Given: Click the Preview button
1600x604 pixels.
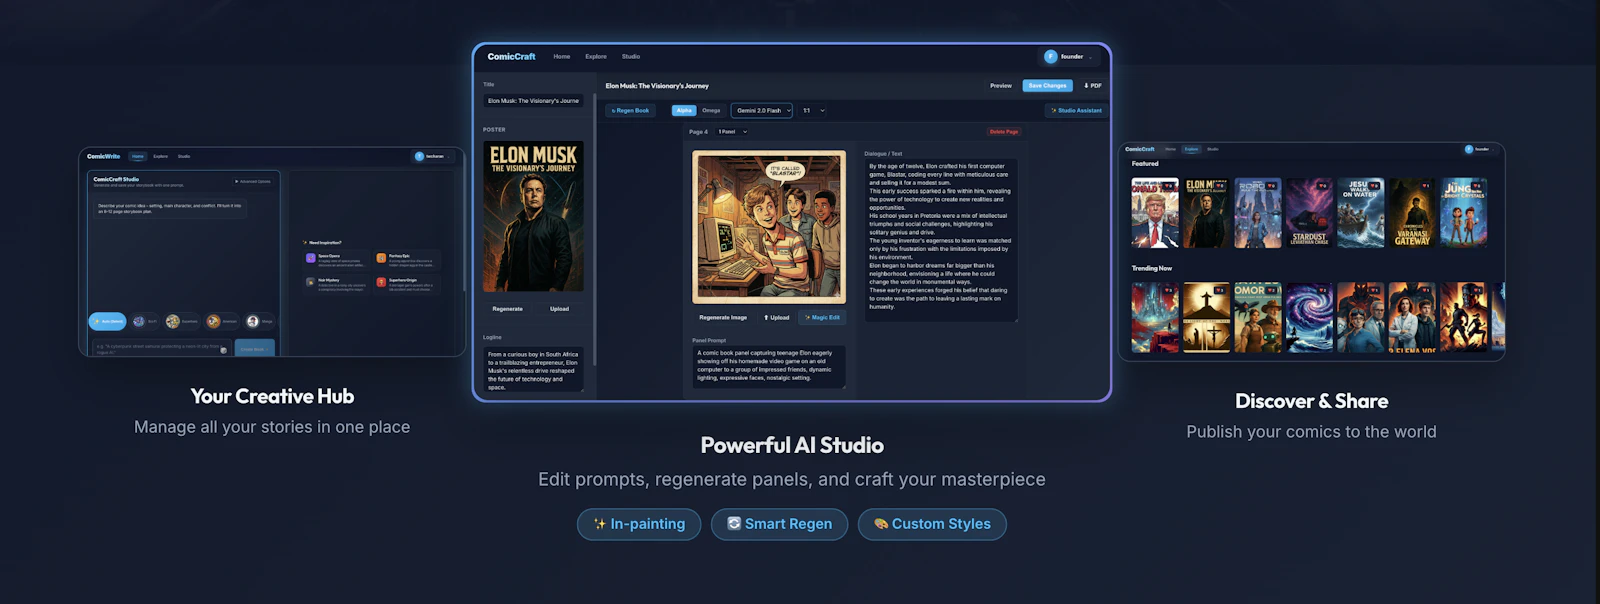Looking at the screenshot, I should pos(1001,86).
